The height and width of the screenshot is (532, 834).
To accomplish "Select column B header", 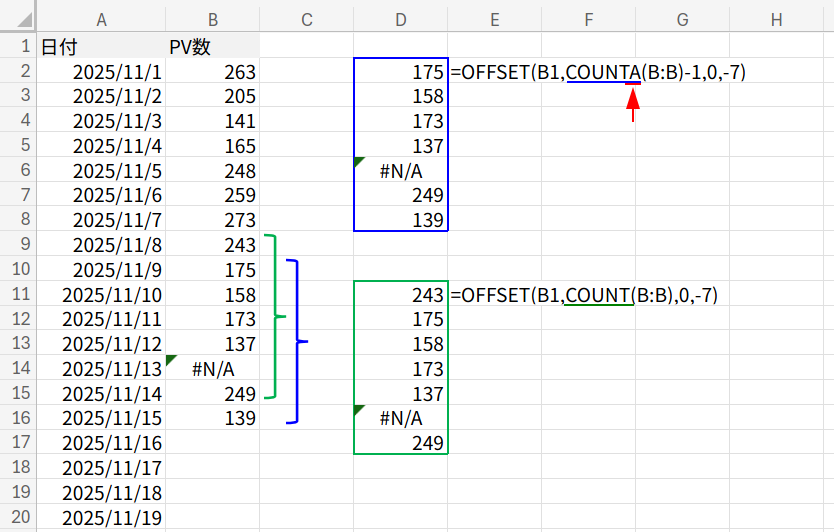I will tap(213, 17).
